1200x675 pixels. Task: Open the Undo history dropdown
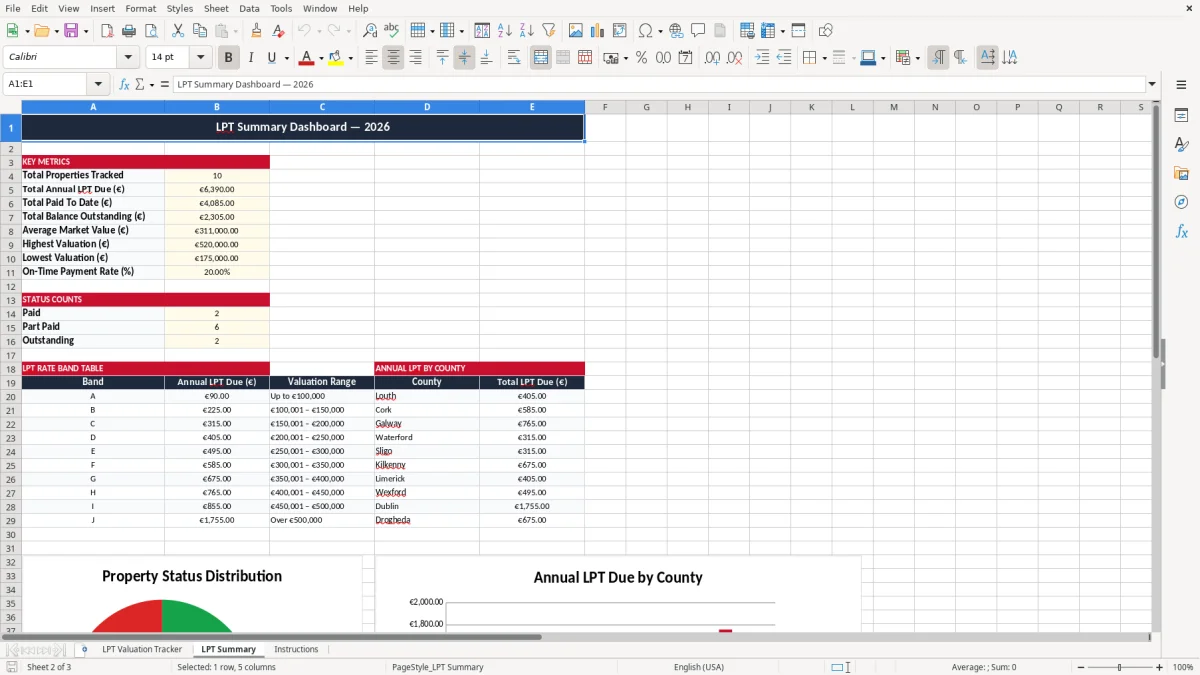[318, 31]
